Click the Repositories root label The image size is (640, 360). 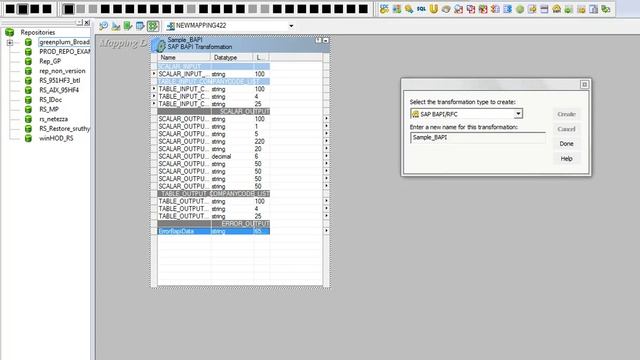pyautogui.click(x=38, y=32)
